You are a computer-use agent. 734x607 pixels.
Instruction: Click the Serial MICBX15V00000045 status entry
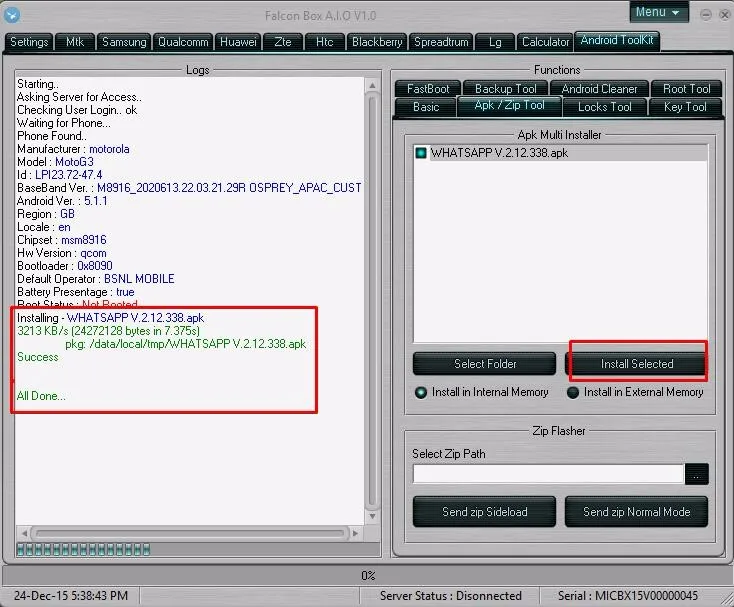627,596
